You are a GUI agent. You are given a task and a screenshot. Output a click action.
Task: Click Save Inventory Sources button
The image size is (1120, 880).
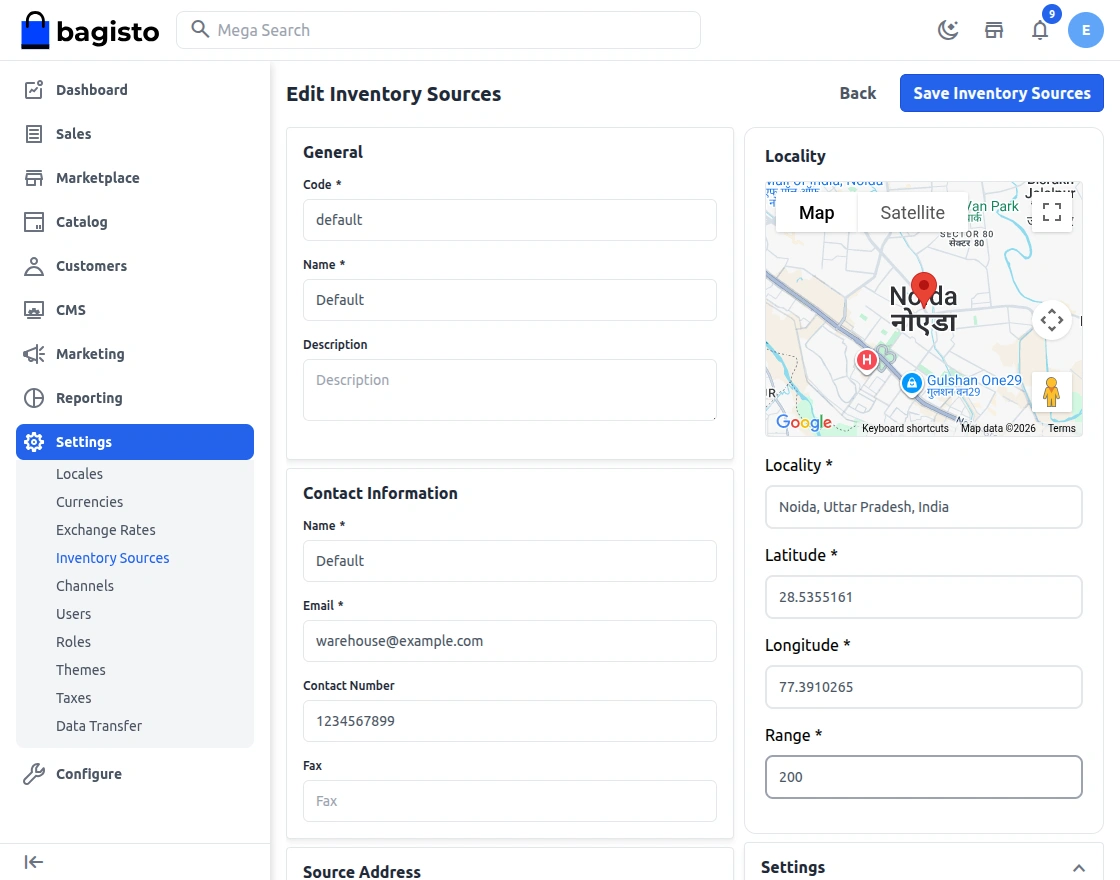(1001, 93)
